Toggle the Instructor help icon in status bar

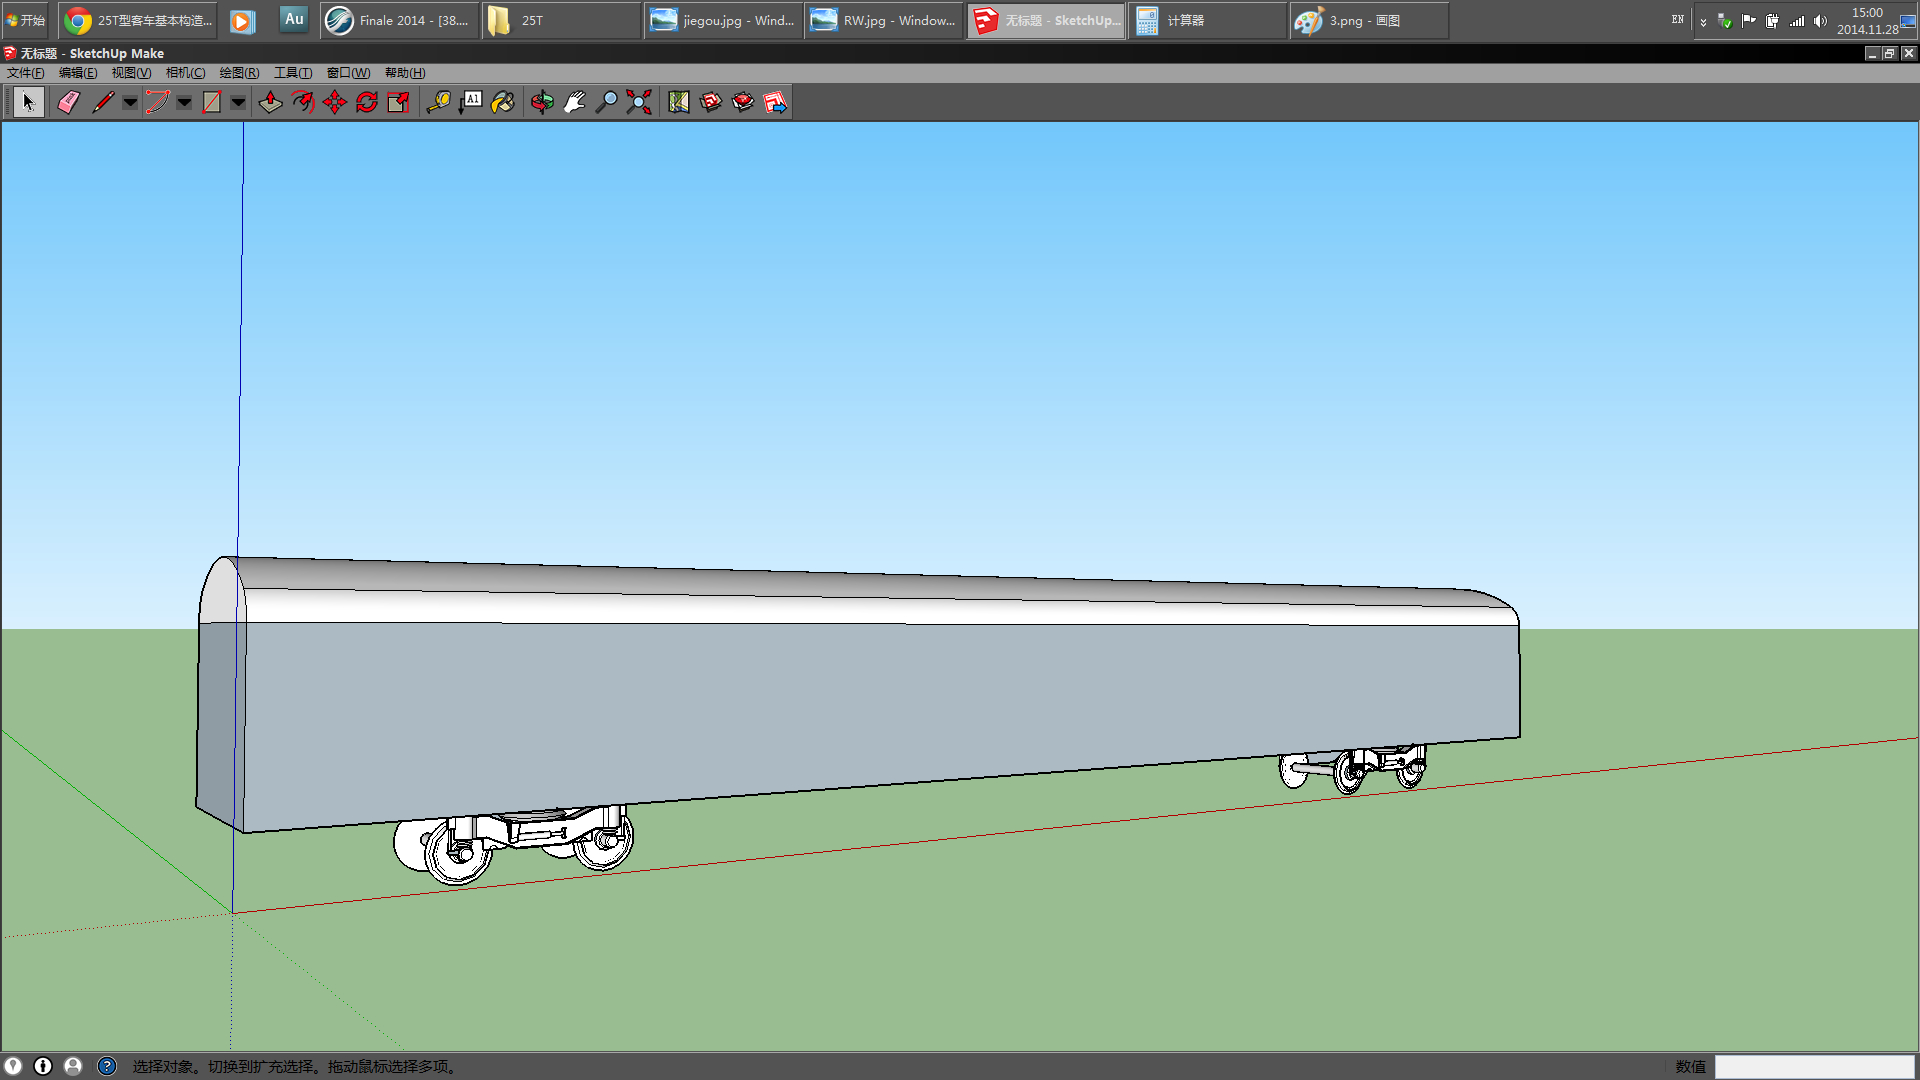tap(107, 1066)
